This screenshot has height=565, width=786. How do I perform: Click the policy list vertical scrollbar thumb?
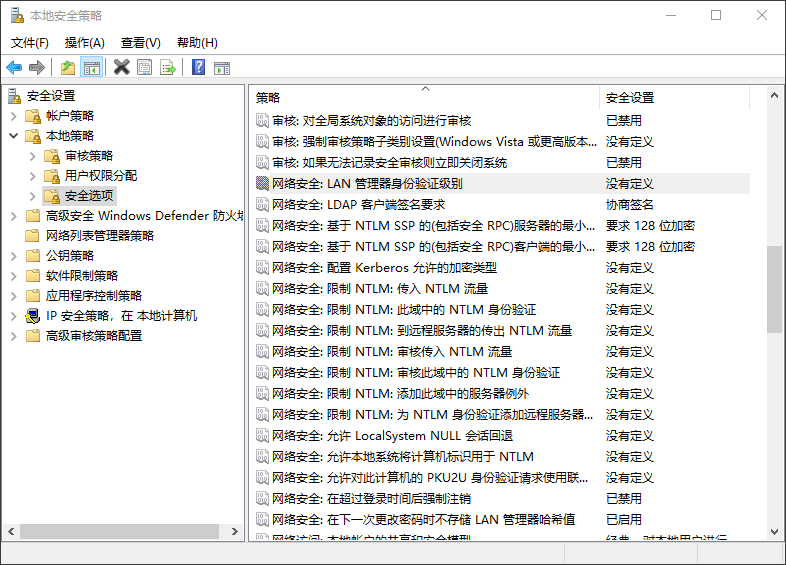click(774, 289)
